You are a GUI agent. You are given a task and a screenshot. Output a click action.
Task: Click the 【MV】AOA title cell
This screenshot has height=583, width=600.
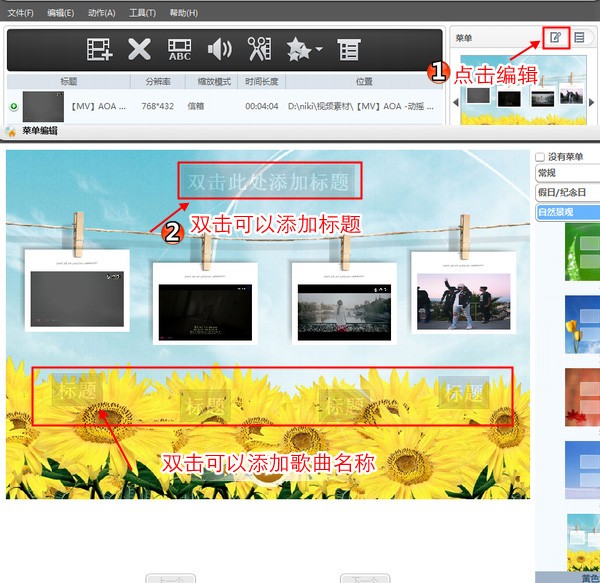(98, 106)
